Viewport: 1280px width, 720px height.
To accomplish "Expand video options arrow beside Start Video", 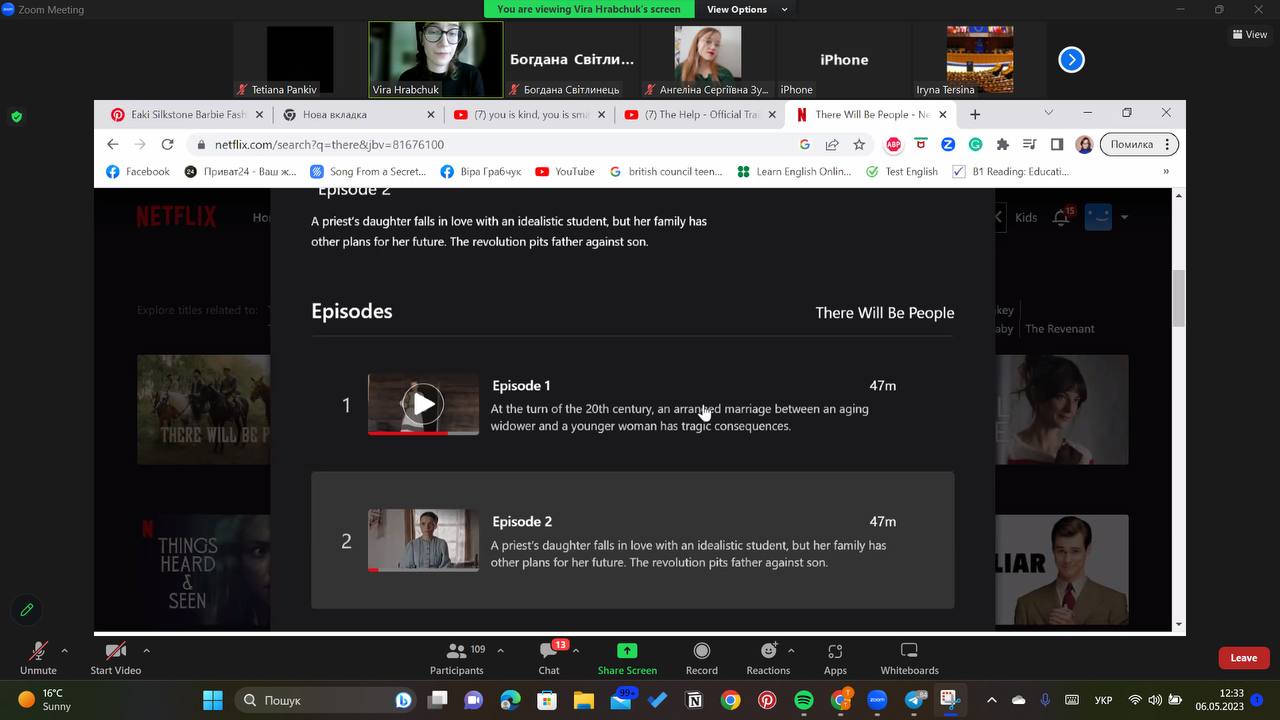I will pyautogui.click(x=146, y=650).
